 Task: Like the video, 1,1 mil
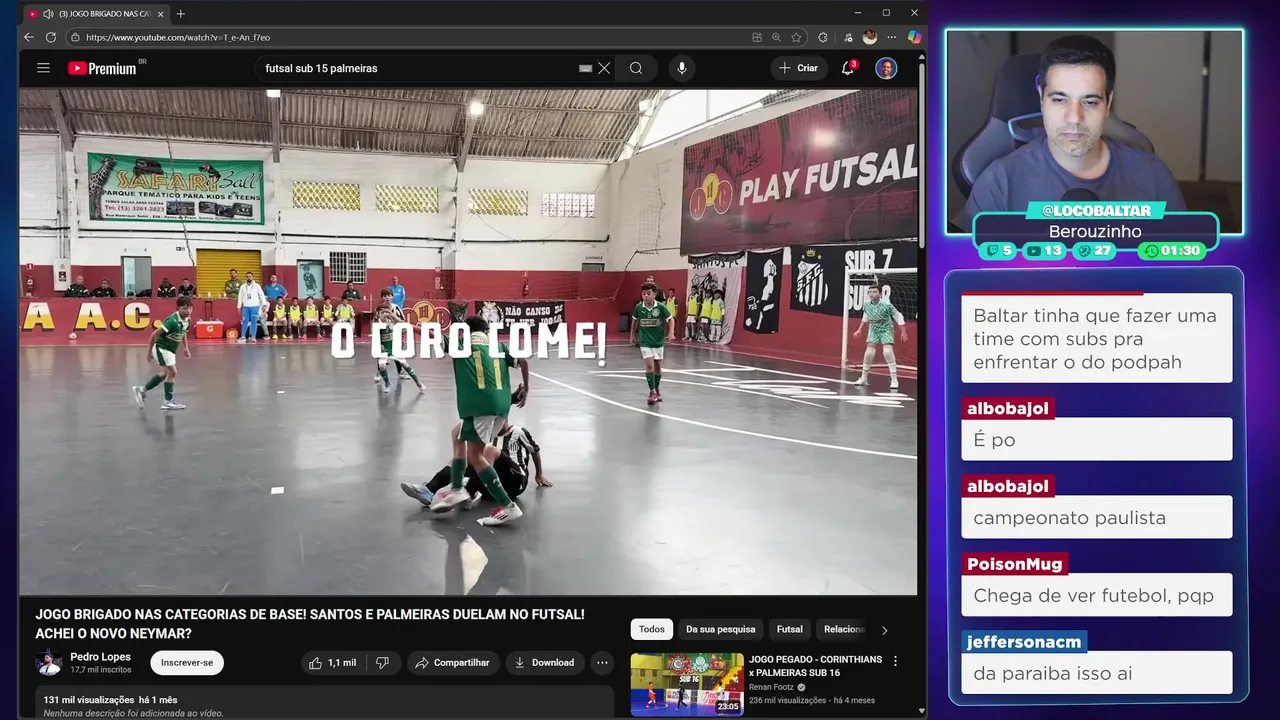pos(334,663)
